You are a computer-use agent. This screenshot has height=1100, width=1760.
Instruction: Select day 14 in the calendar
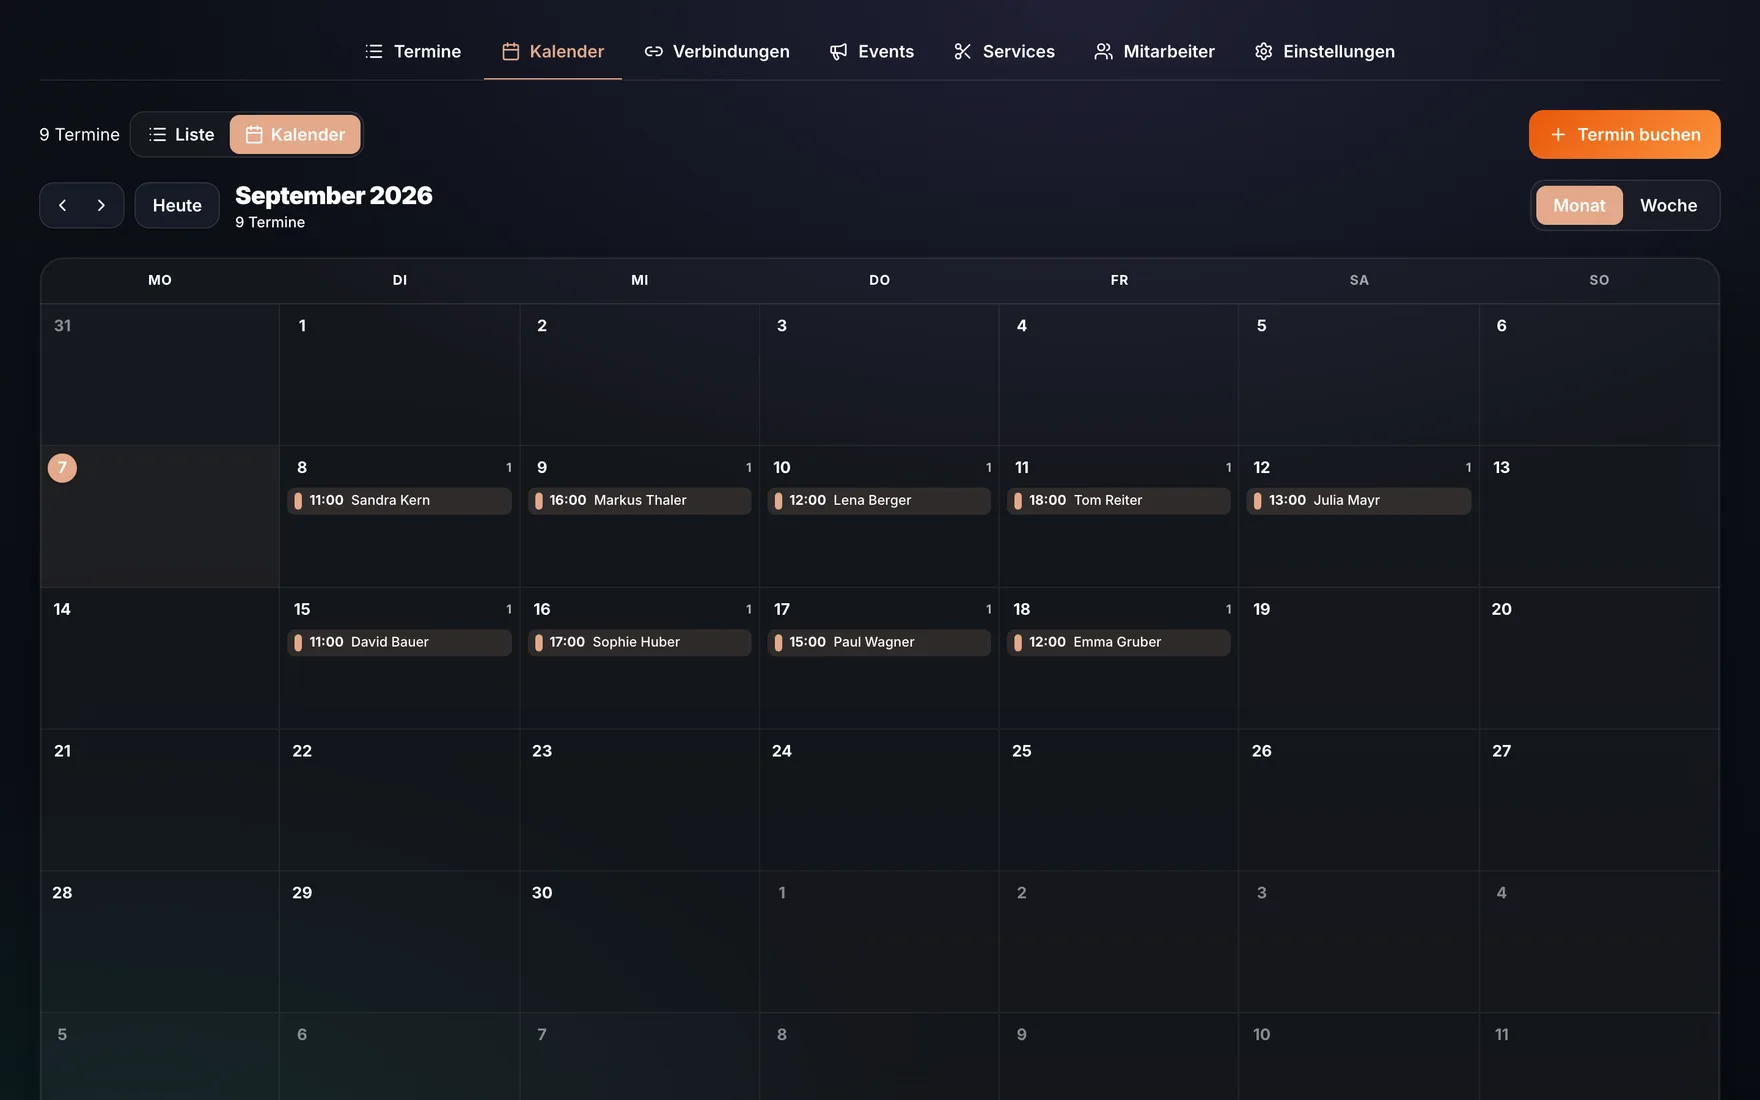click(x=160, y=658)
